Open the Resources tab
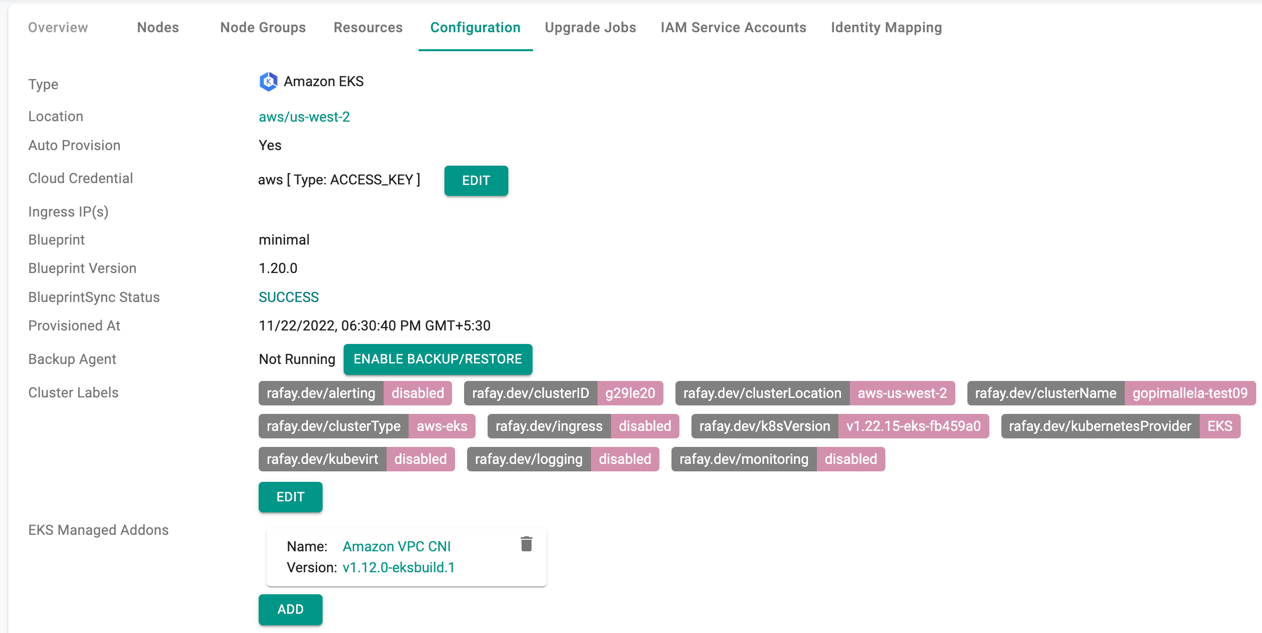Viewport: 1262px width, 633px height. point(368,28)
